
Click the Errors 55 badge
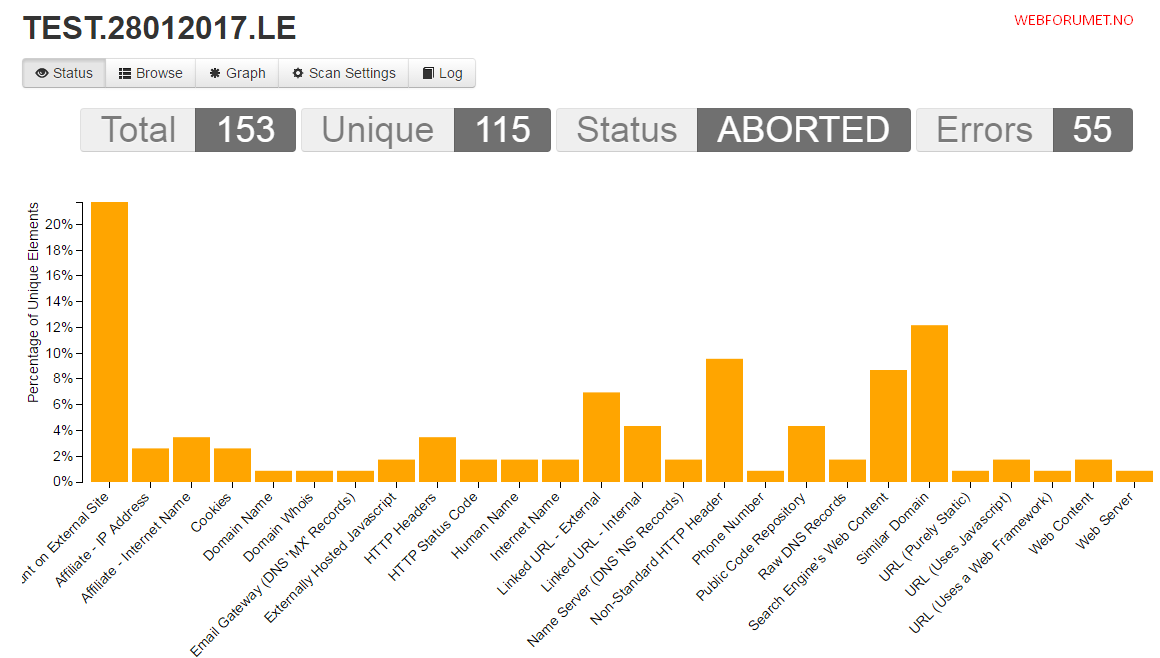1025,130
